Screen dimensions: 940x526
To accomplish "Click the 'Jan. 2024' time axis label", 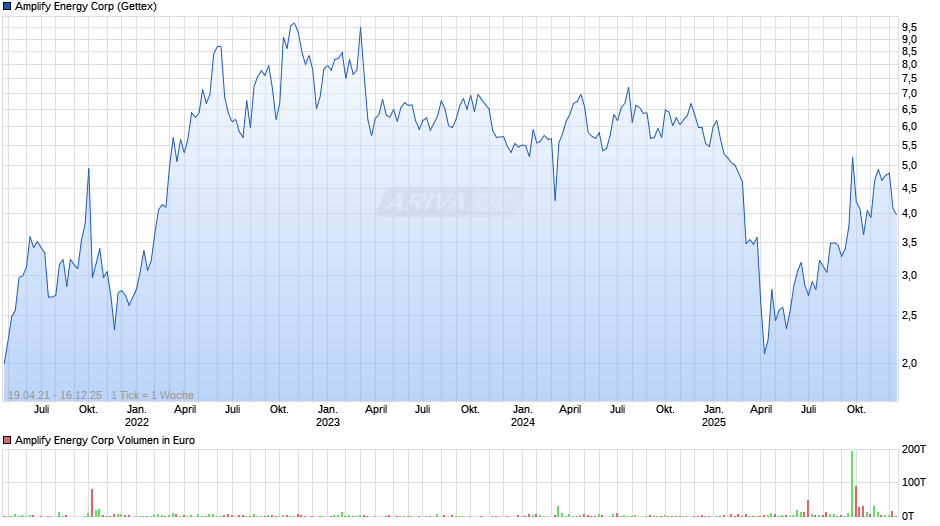I will pos(523,416).
